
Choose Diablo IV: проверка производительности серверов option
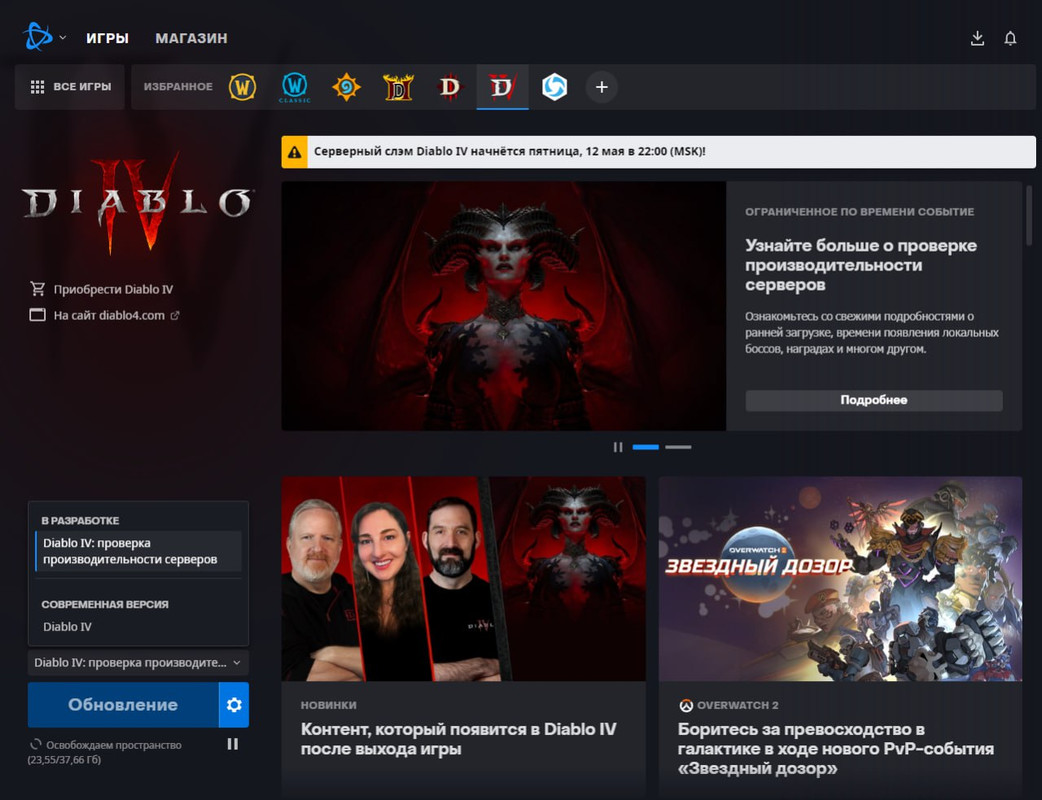point(138,551)
